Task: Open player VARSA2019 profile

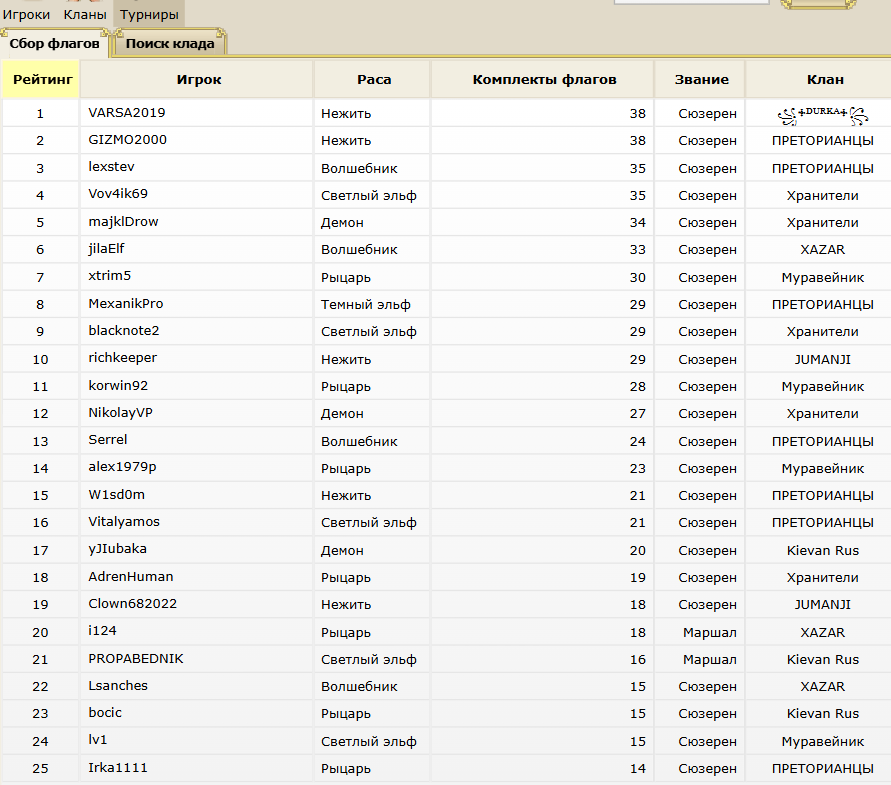Action: (x=126, y=113)
